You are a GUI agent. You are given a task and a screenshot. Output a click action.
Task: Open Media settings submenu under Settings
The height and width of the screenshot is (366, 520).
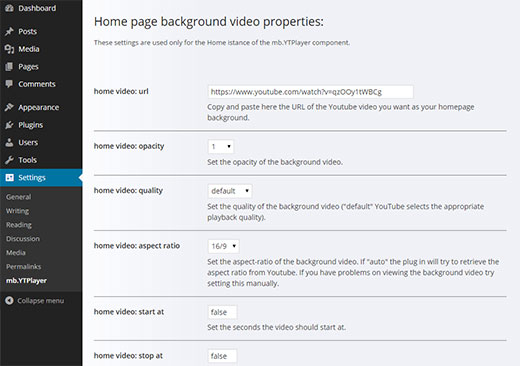pyautogui.click(x=16, y=253)
